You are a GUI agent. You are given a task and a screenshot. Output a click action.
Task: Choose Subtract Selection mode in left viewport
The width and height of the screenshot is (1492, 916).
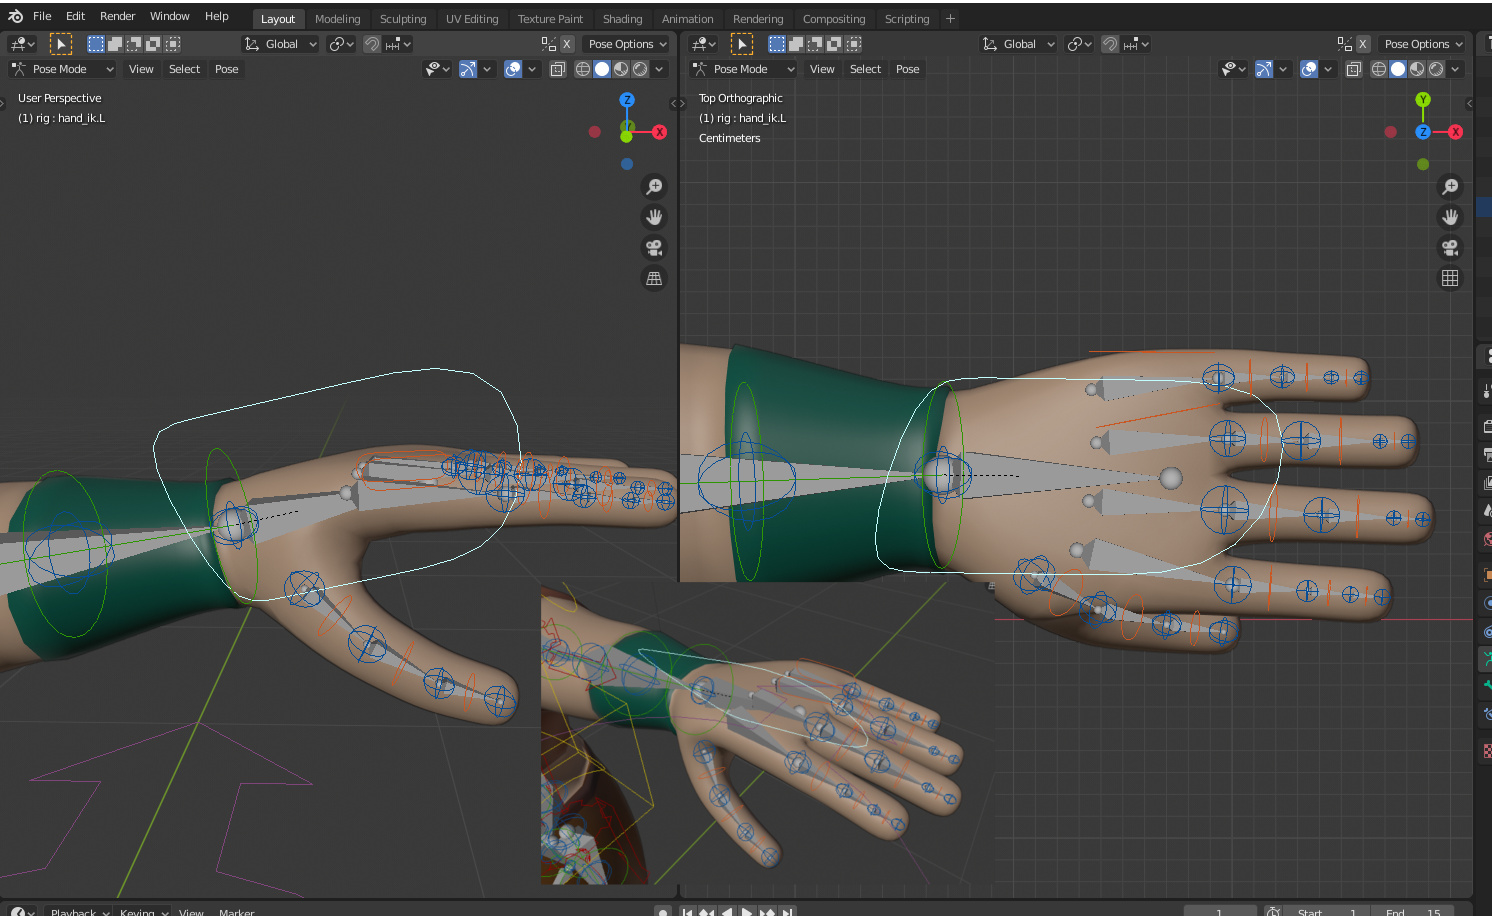[134, 44]
